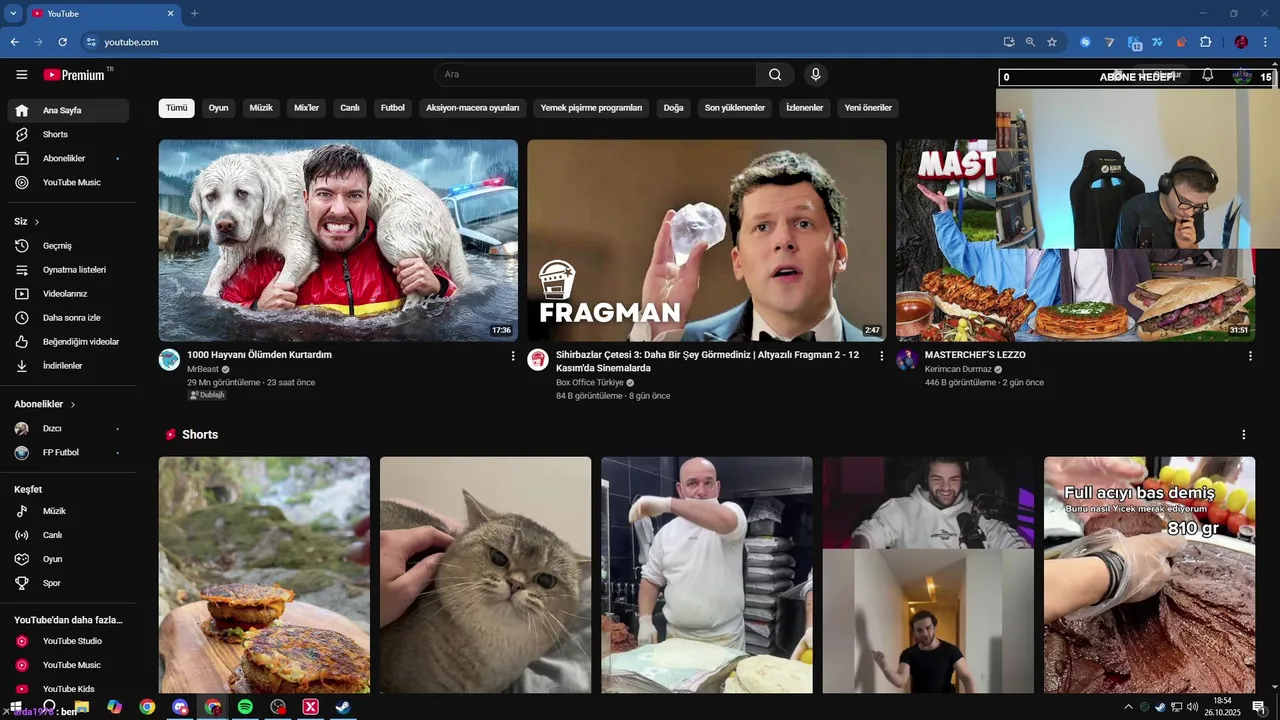
Task: Open Spotify from the taskbar
Action: (x=245, y=707)
